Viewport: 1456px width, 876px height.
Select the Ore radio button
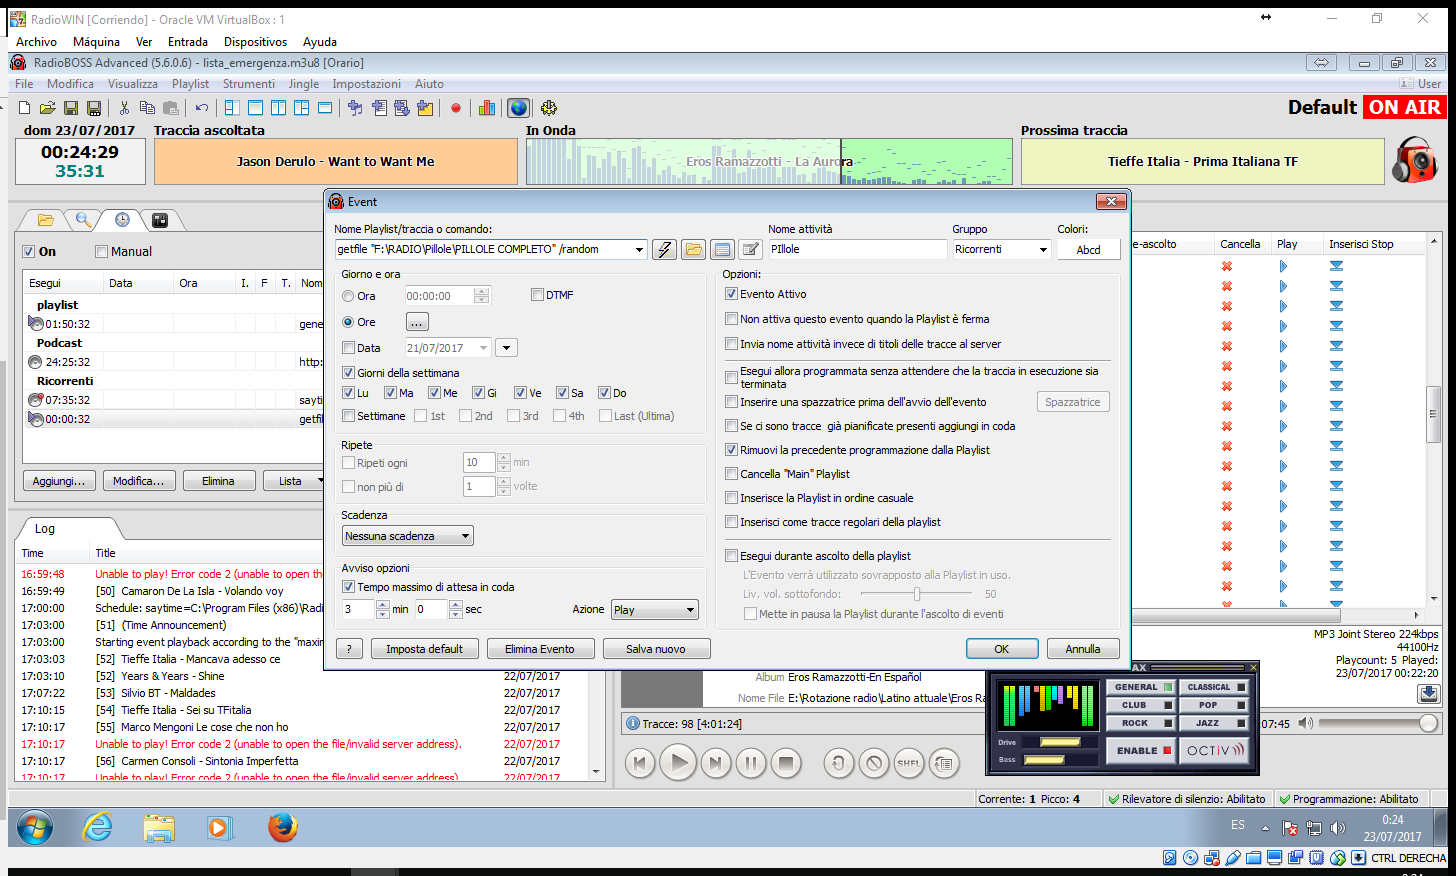click(x=348, y=322)
